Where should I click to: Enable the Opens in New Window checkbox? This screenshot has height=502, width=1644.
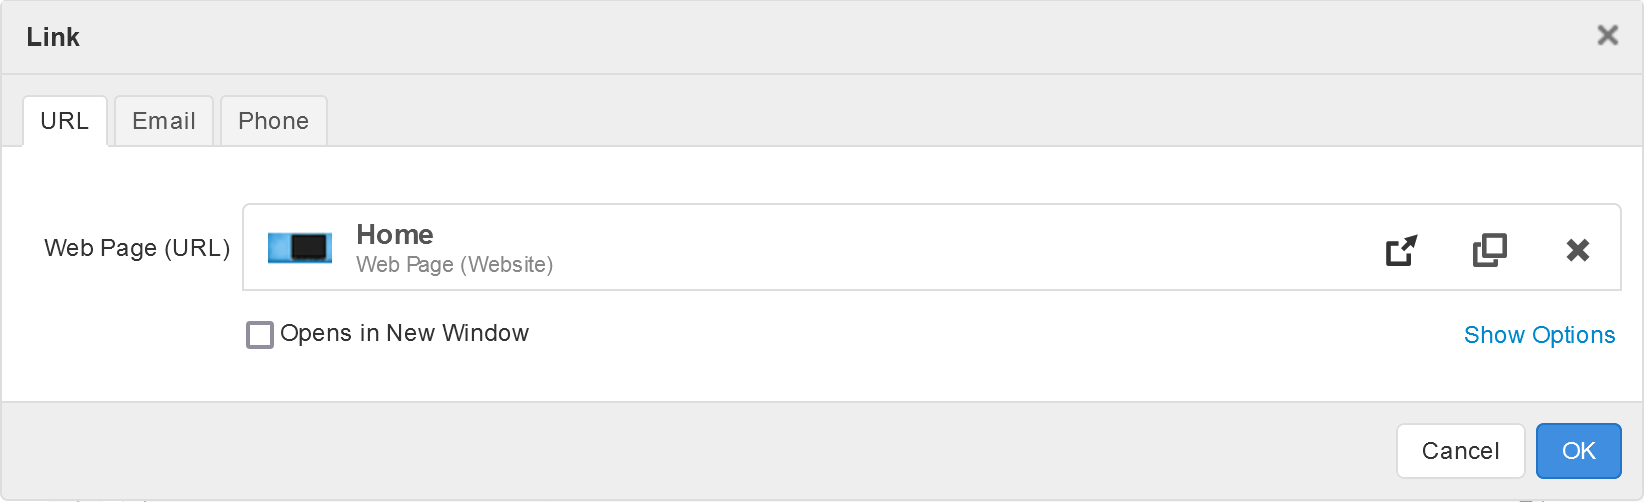pyautogui.click(x=260, y=334)
